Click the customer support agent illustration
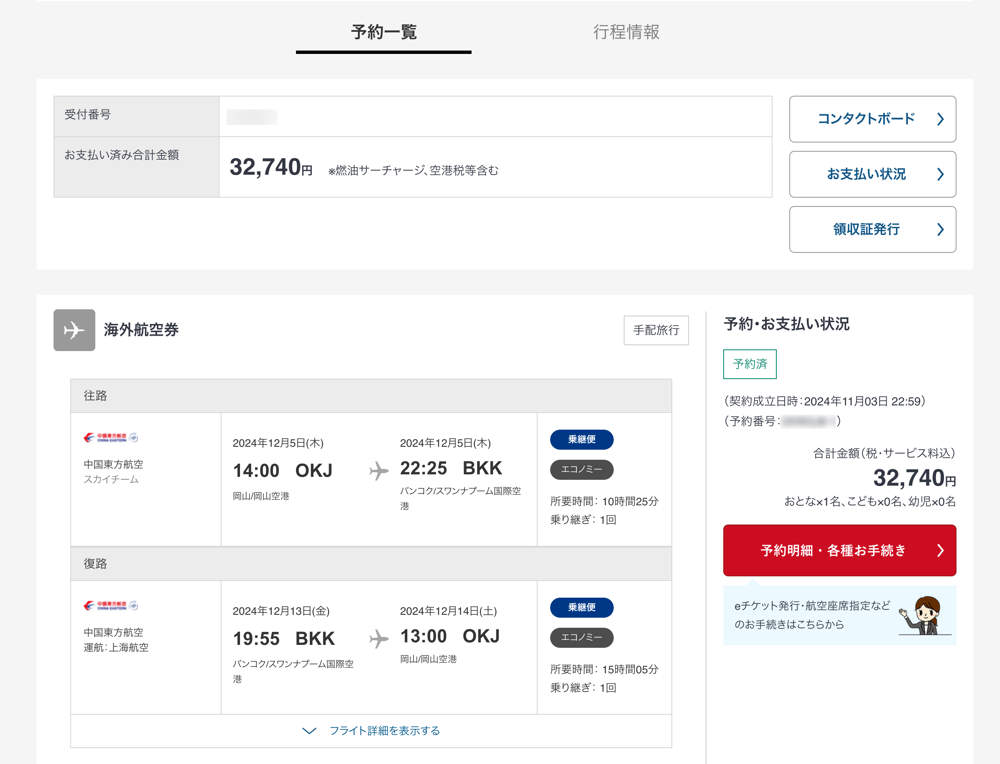1000x764 pixels. point(921,615)
